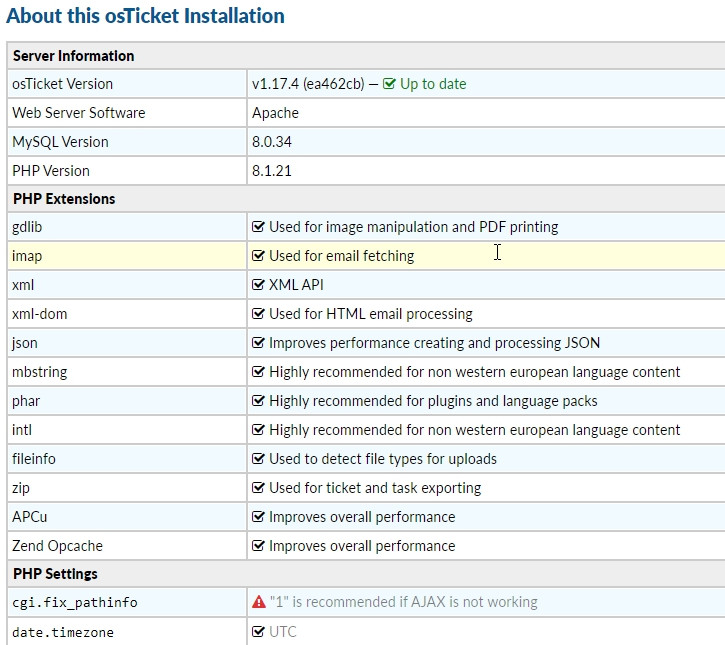Click the MySQL Version label
Viewport: 725px width, 645px height.
[60, 142]
